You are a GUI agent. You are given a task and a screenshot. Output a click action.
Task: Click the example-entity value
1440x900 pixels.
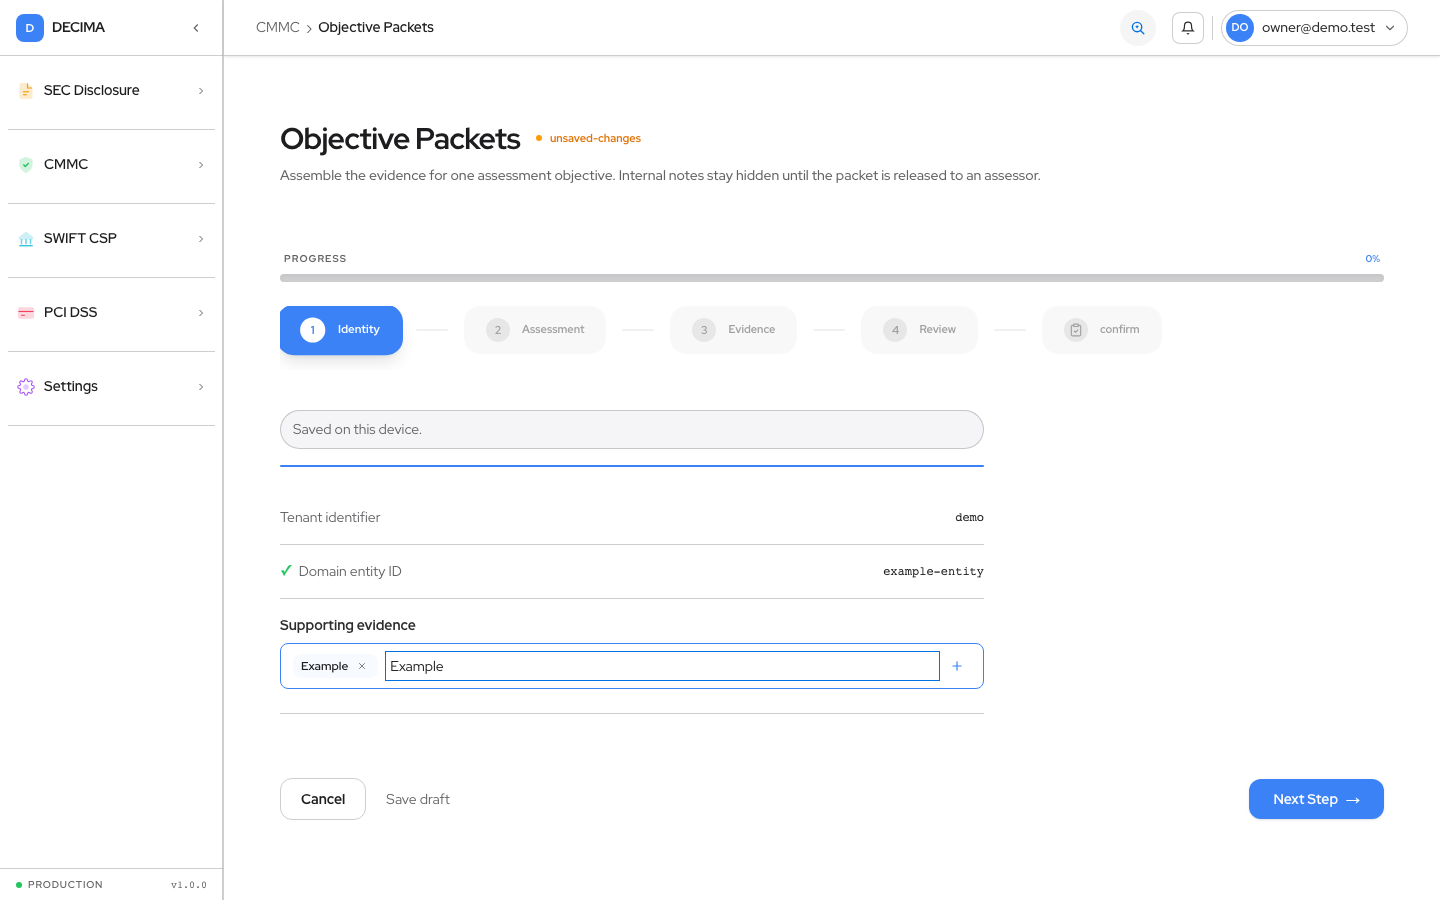tap(933, 572)
